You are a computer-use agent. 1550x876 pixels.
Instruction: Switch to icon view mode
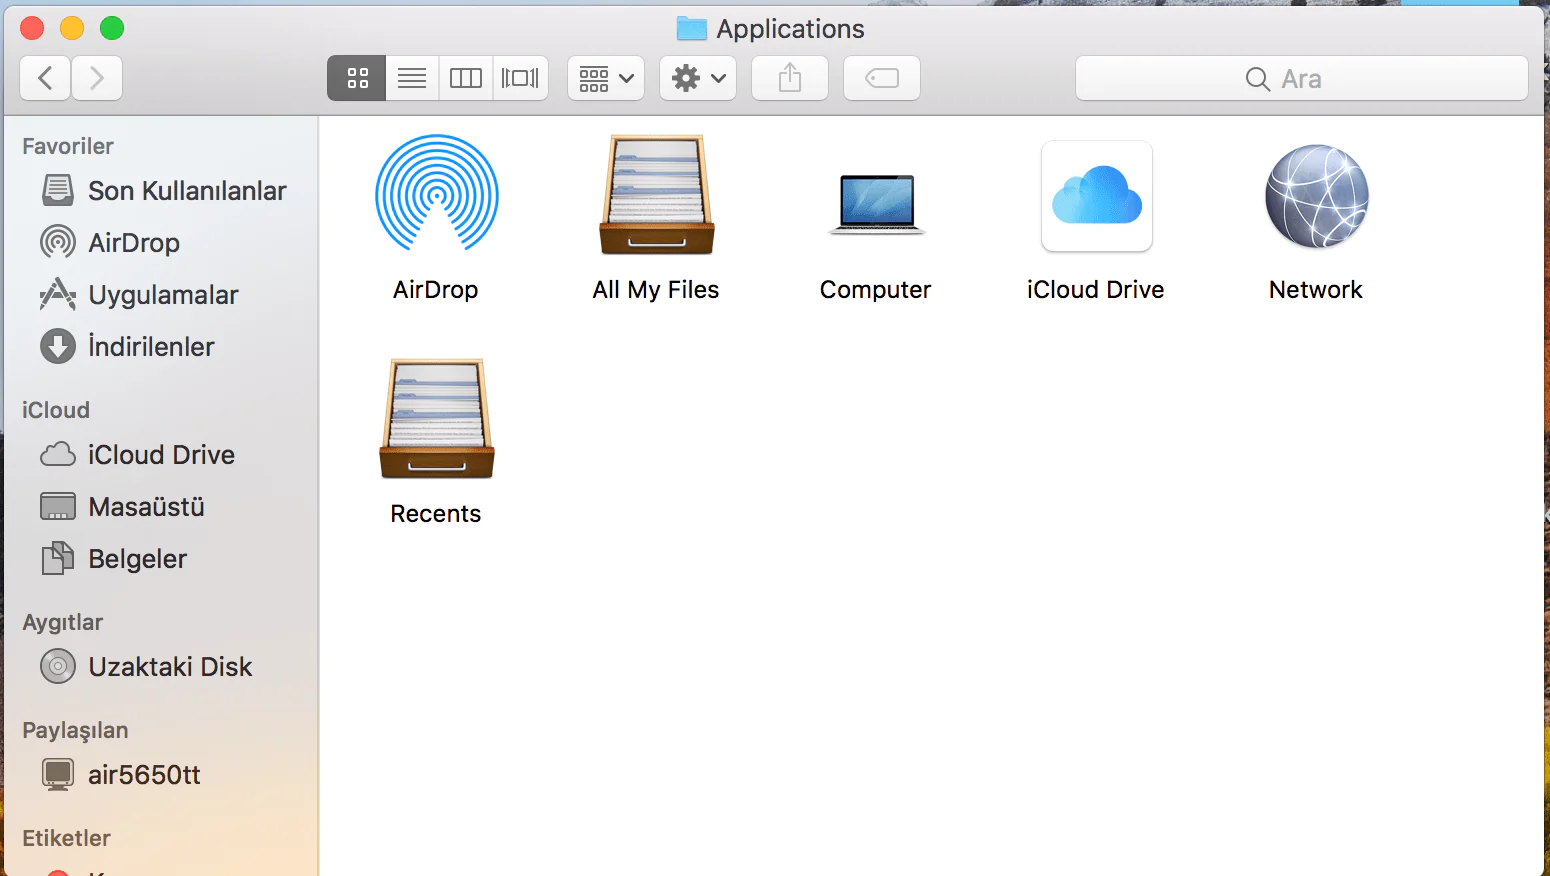[x=357, y=78]
